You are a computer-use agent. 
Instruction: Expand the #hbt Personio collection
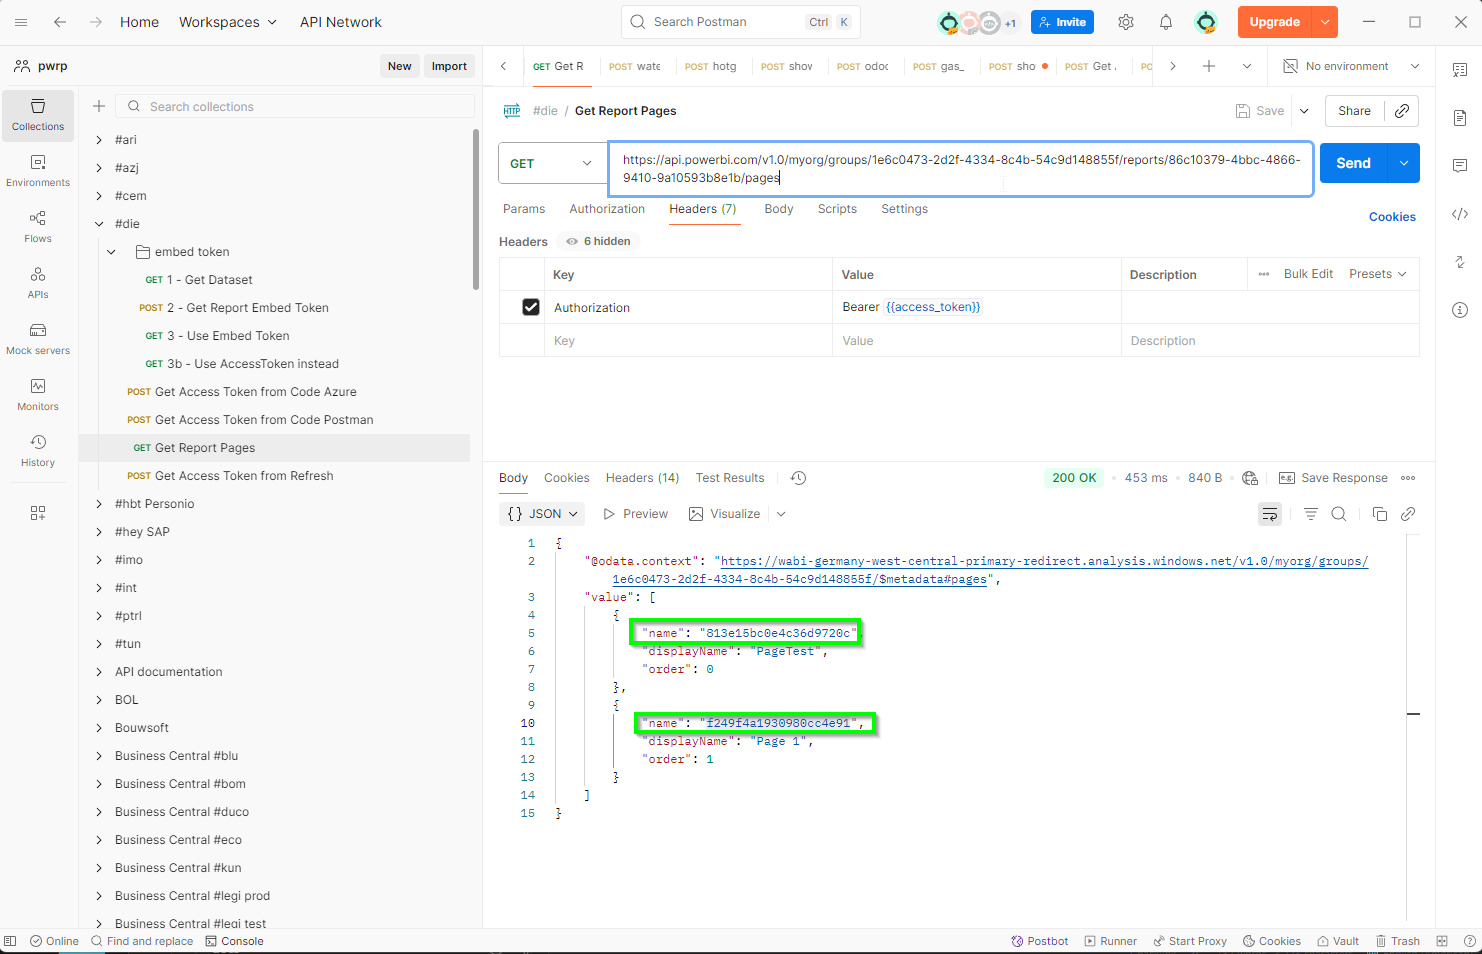pyautogui.click(x=99, y=504)
